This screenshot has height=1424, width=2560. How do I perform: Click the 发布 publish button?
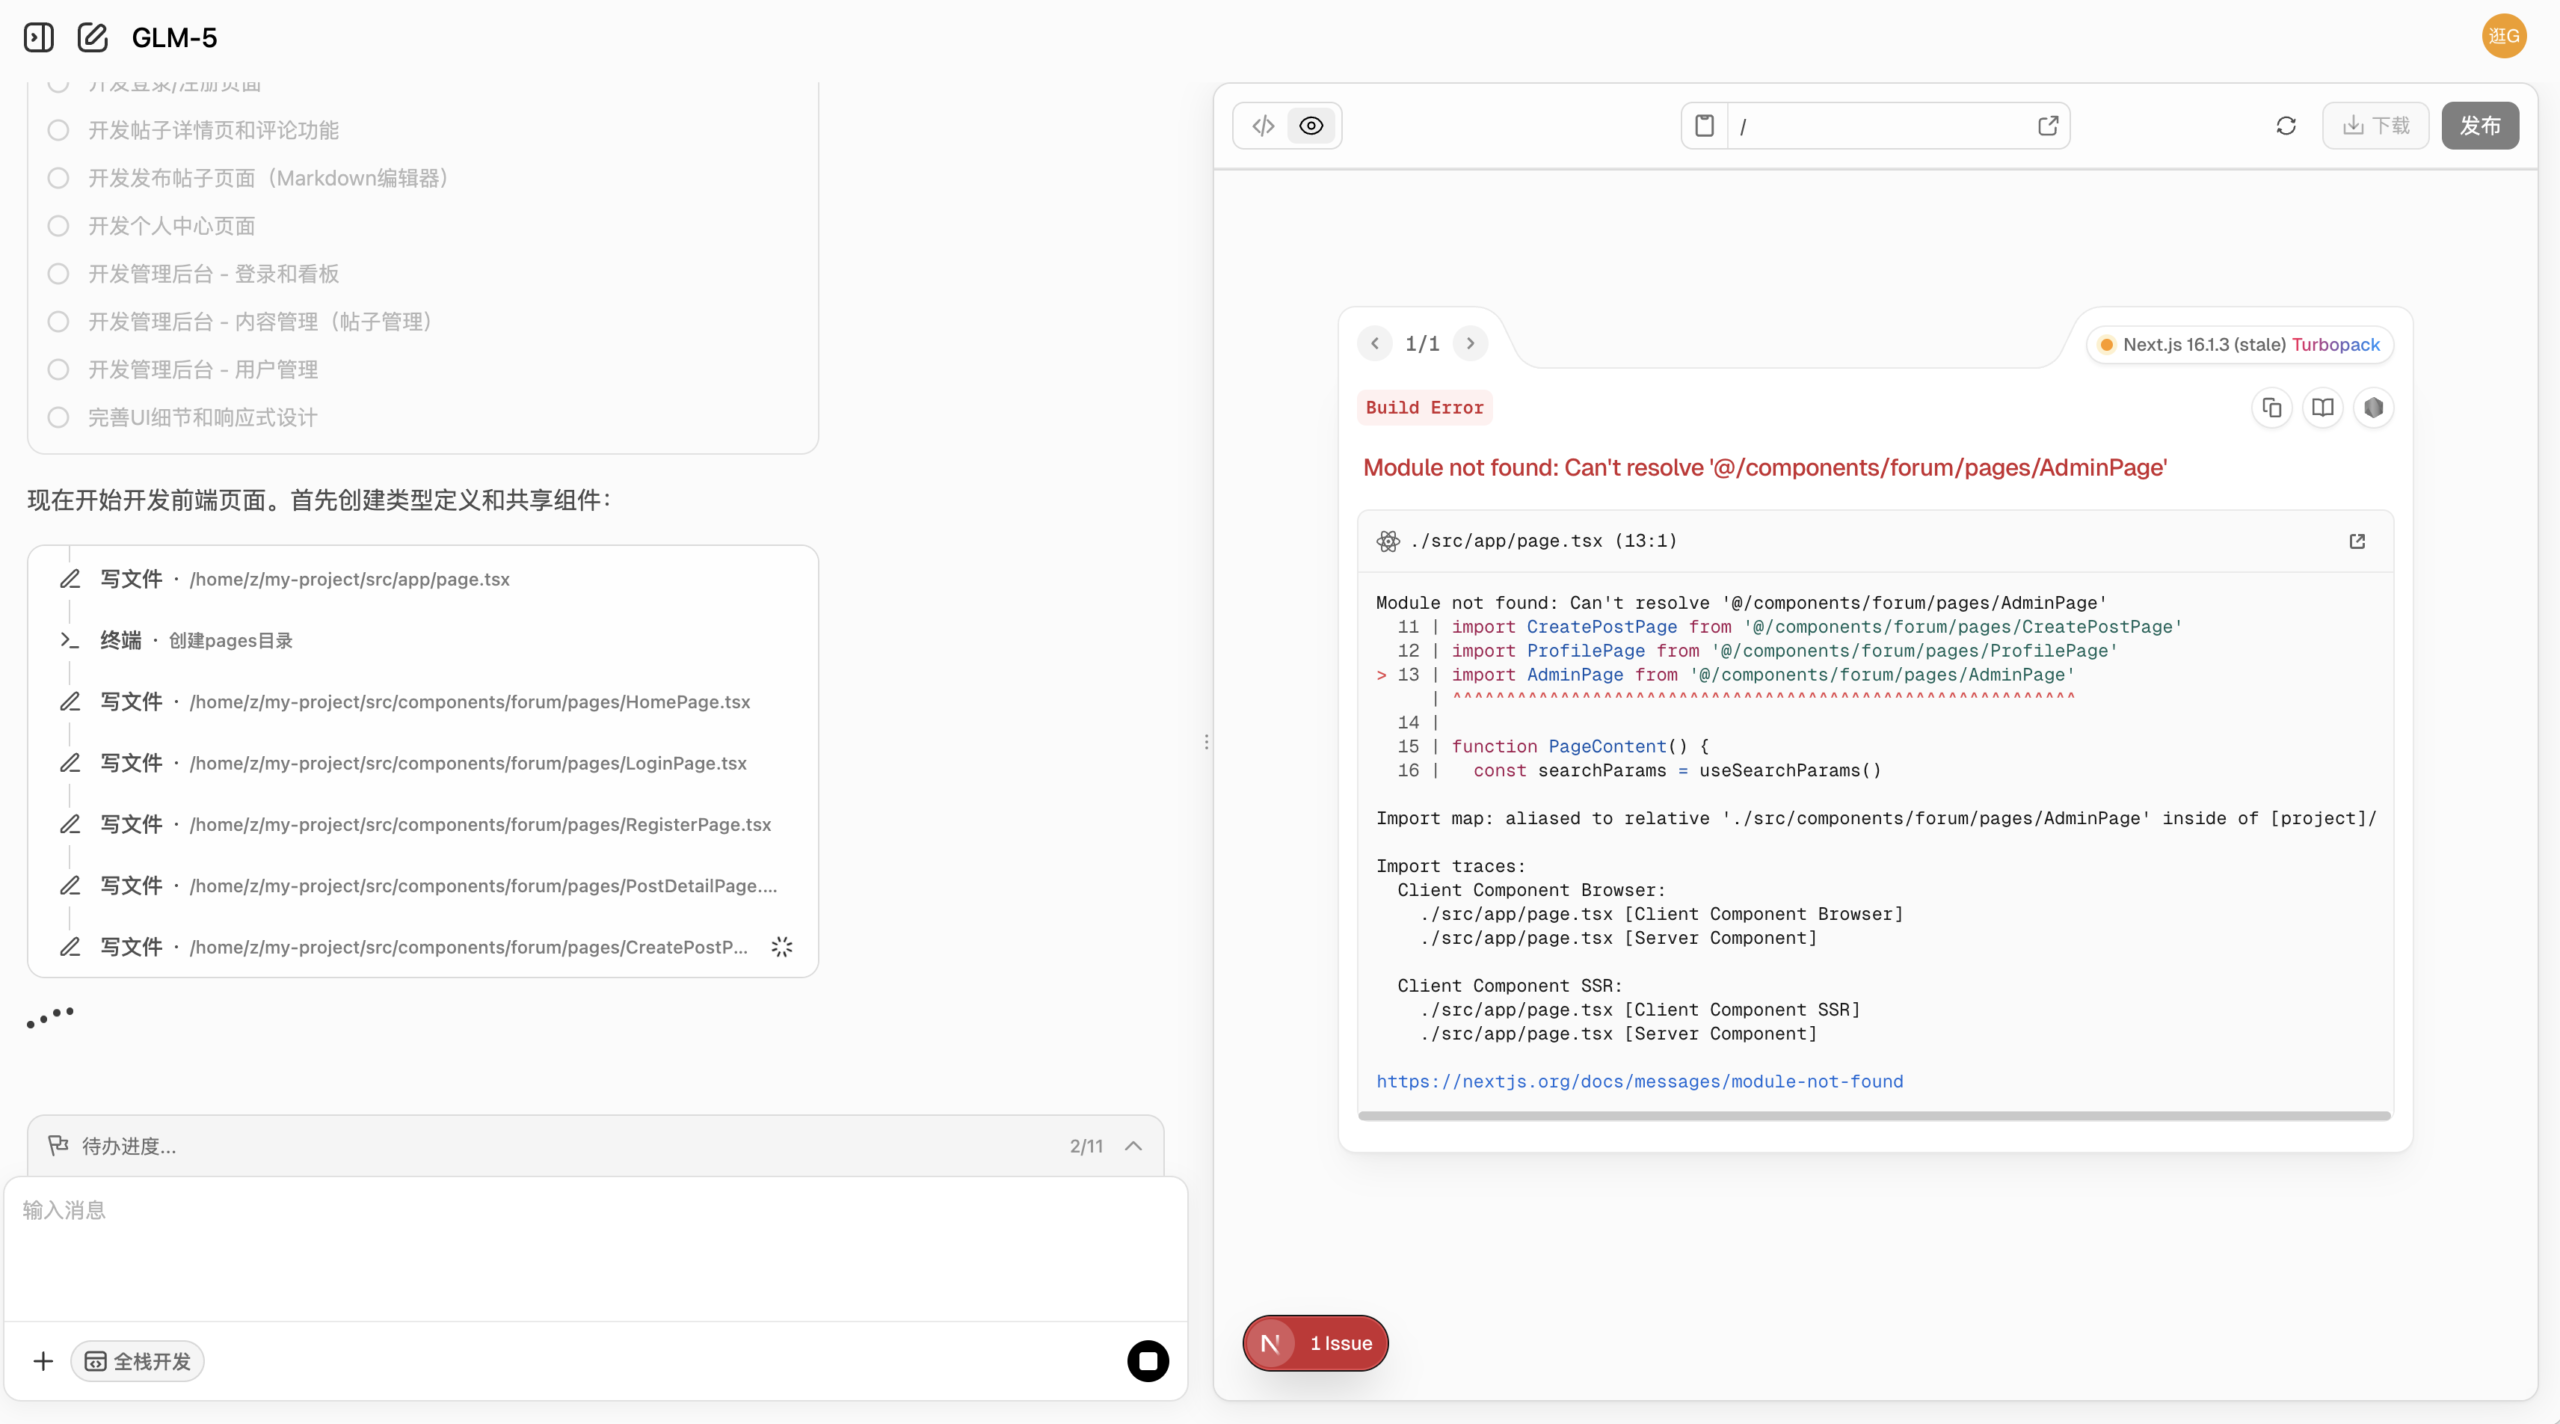(x=2479, y=126)
